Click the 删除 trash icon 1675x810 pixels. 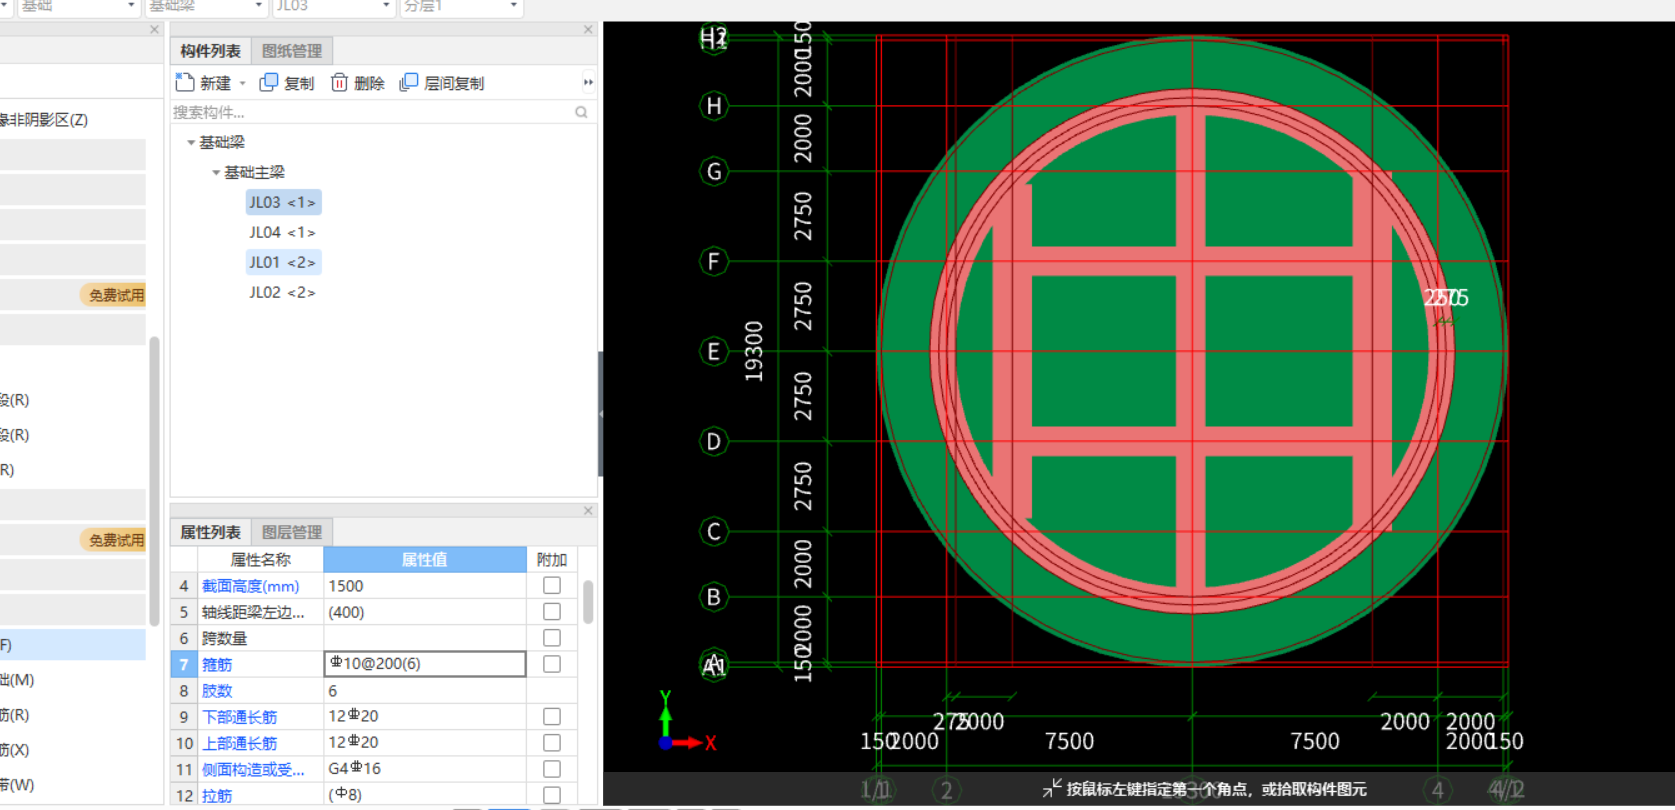tap(339, 82)
